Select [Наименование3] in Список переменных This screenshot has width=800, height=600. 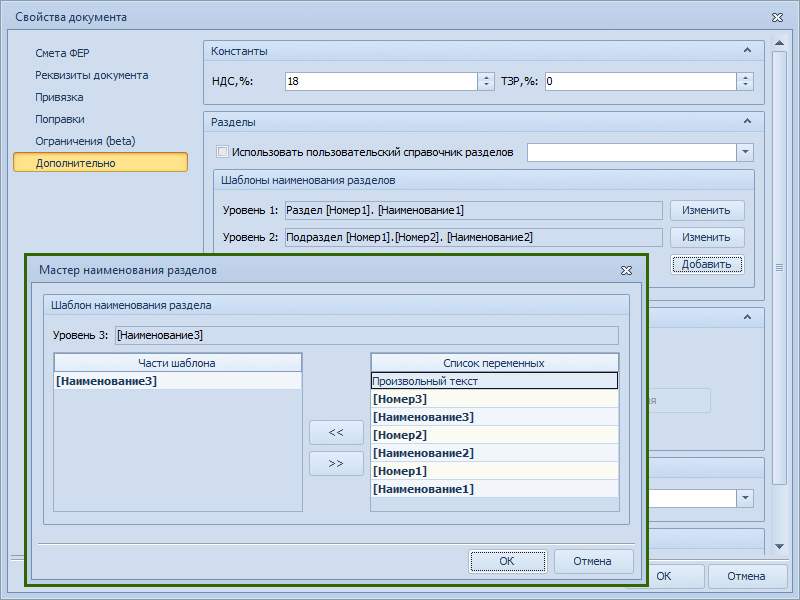click(x=494, y=417)
